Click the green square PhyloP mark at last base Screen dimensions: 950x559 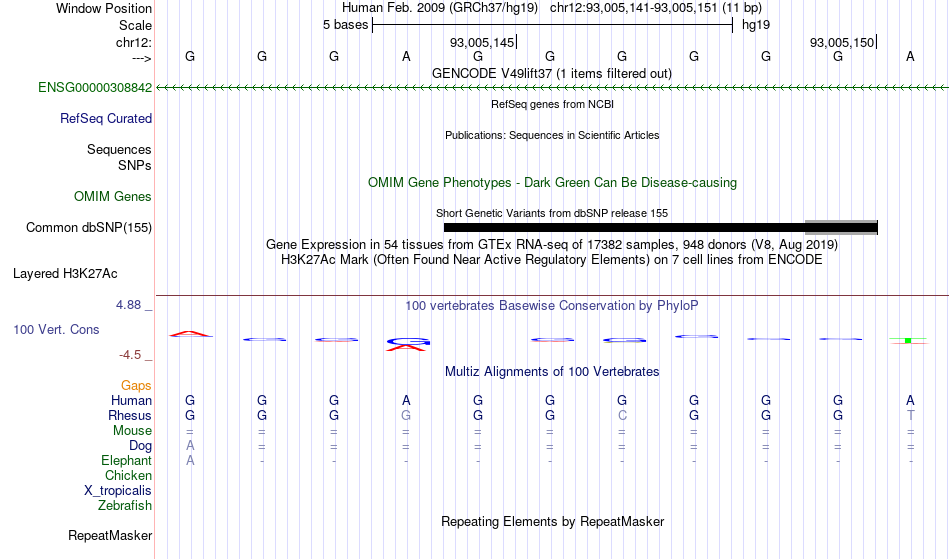(908, 341)
